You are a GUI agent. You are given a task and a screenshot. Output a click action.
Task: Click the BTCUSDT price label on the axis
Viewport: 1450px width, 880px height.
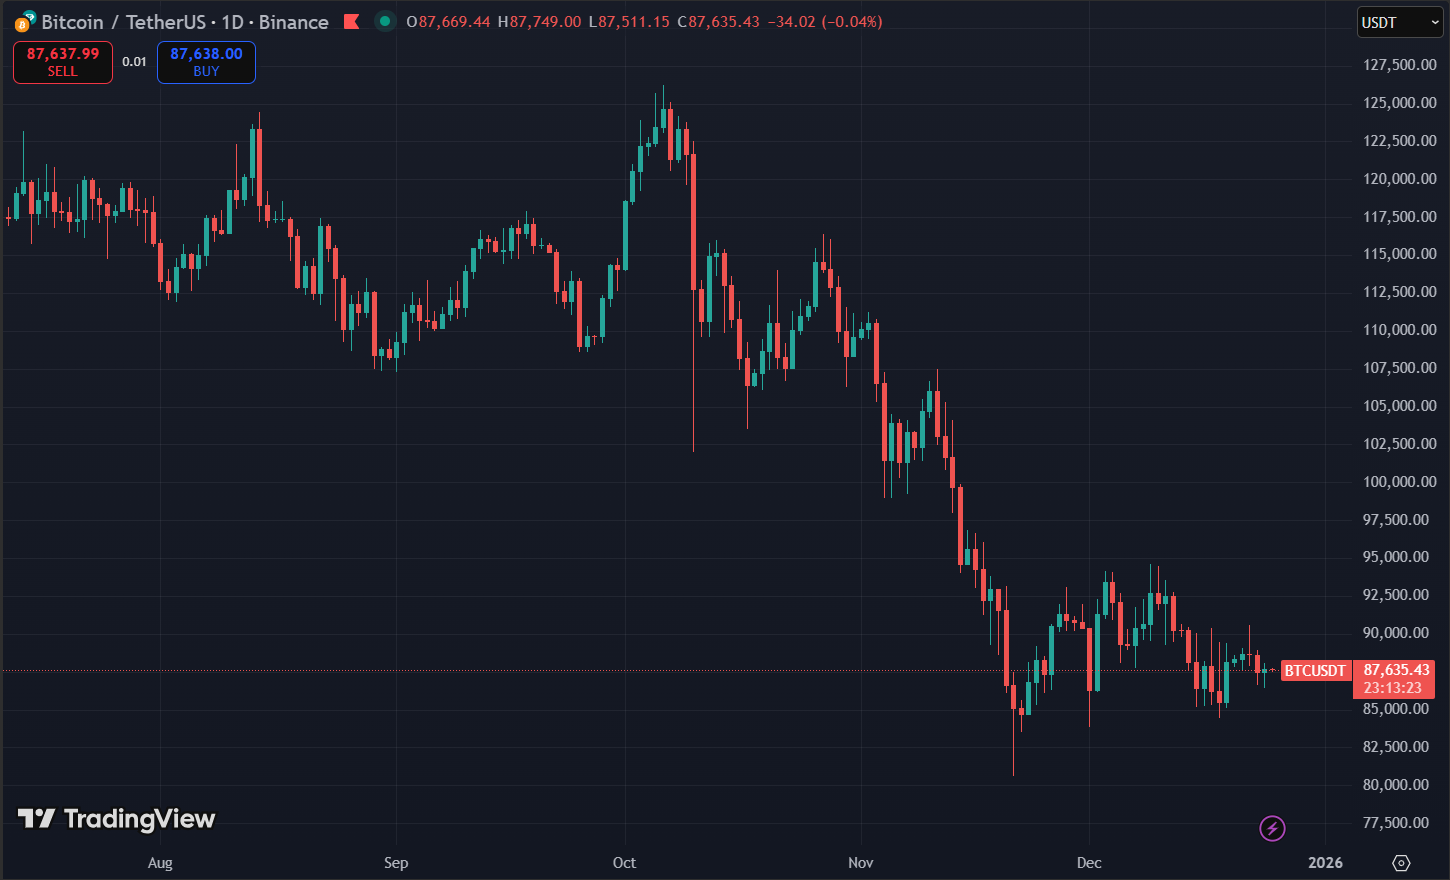[x=1315, y=670]
